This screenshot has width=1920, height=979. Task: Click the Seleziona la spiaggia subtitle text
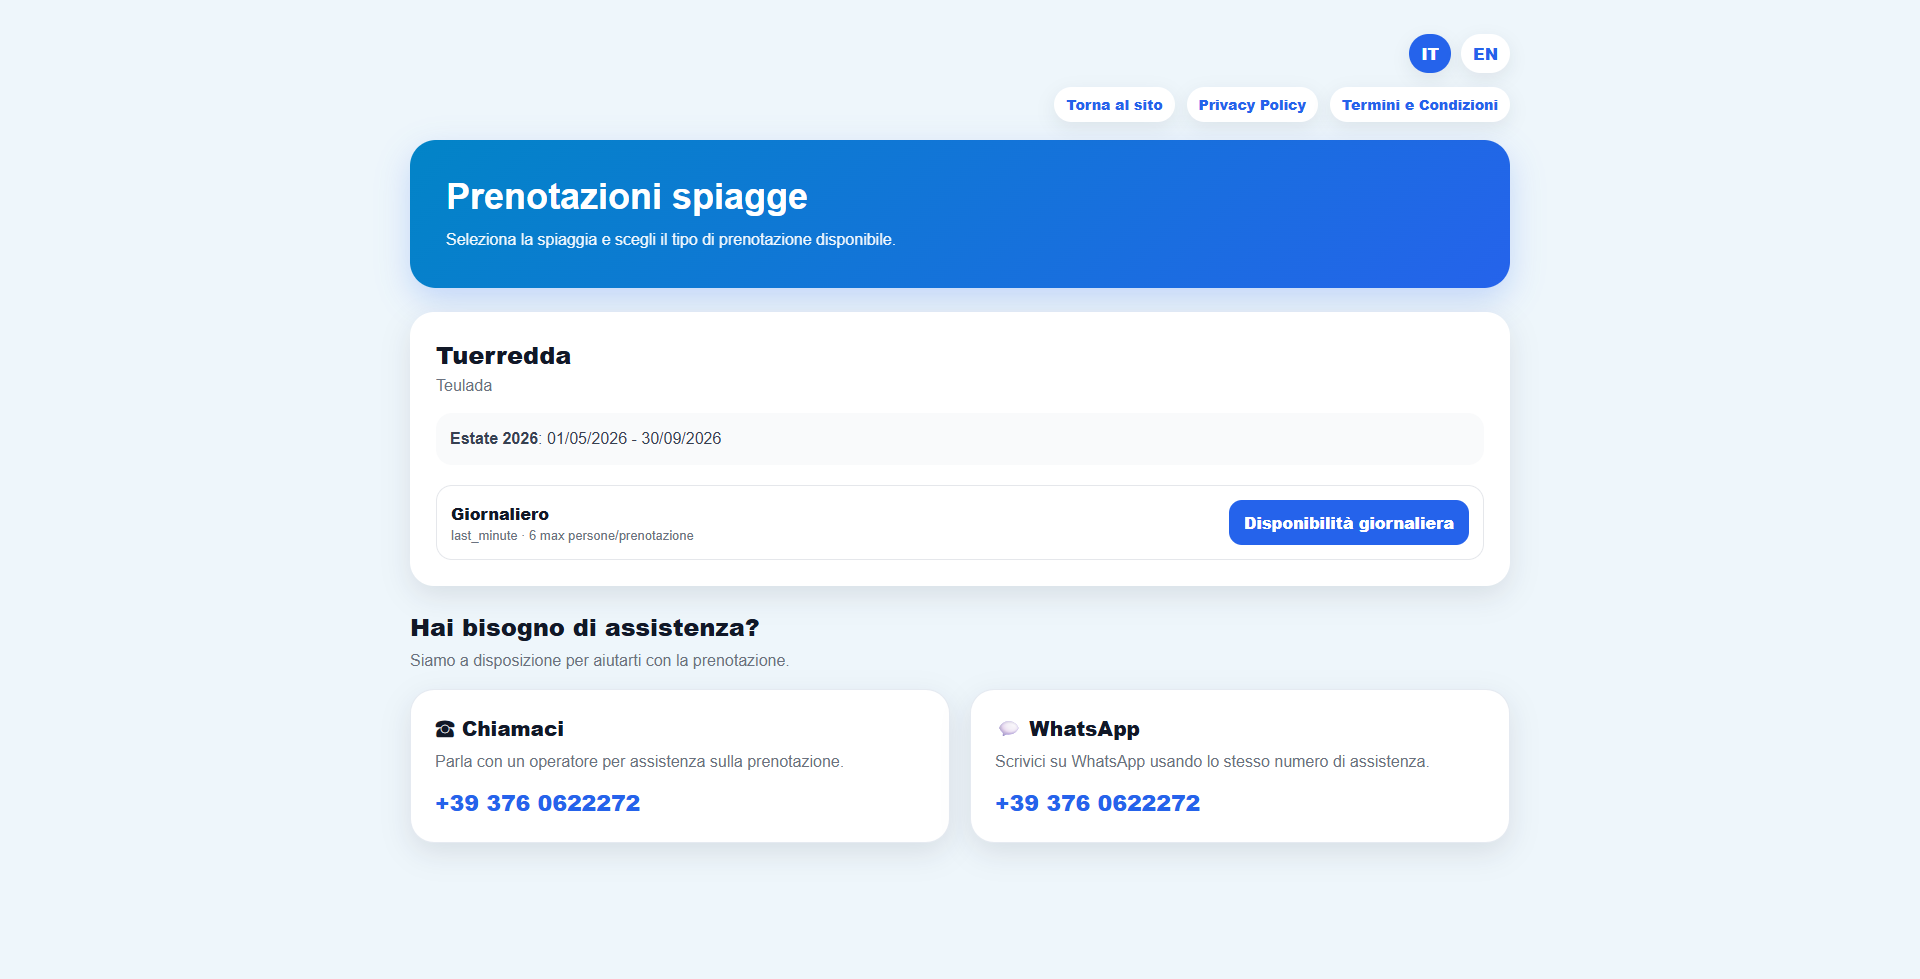point(671,240)
